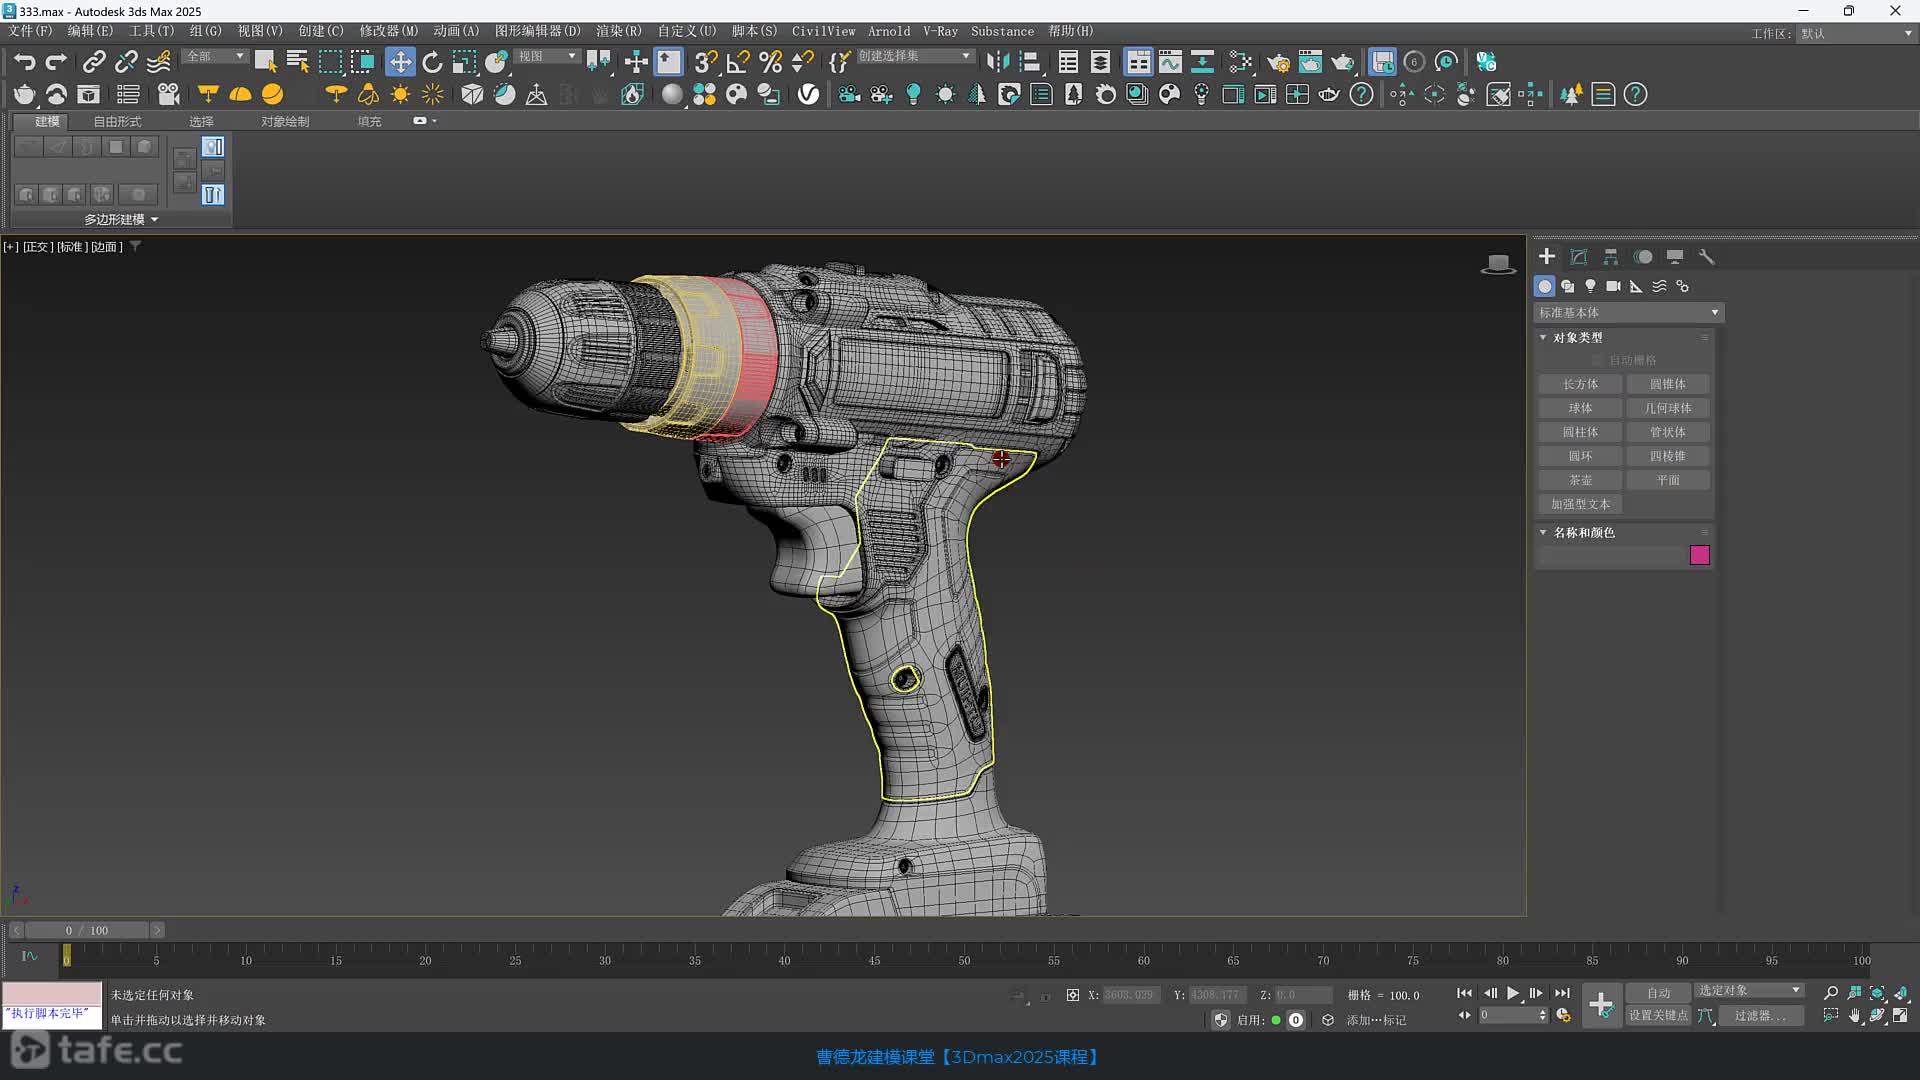Viewport: 1920px width, 1080px height.
Task: Click the Undo arrow icon
Action: pos(24,62)
